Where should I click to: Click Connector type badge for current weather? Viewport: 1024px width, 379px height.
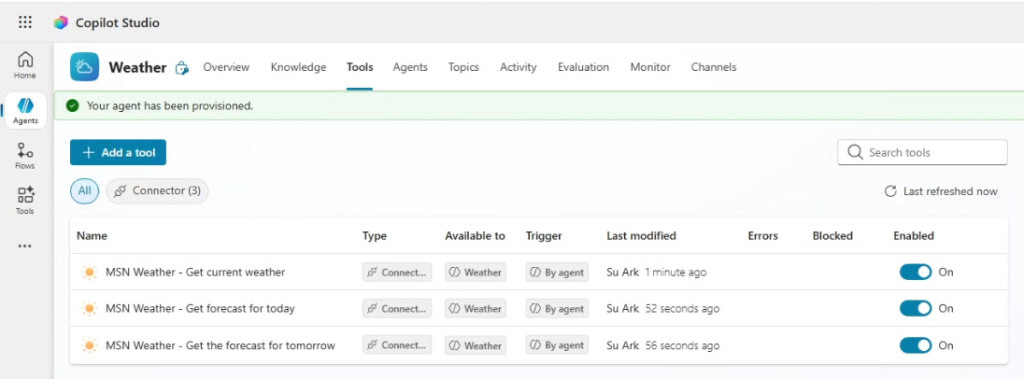point(397,272)
